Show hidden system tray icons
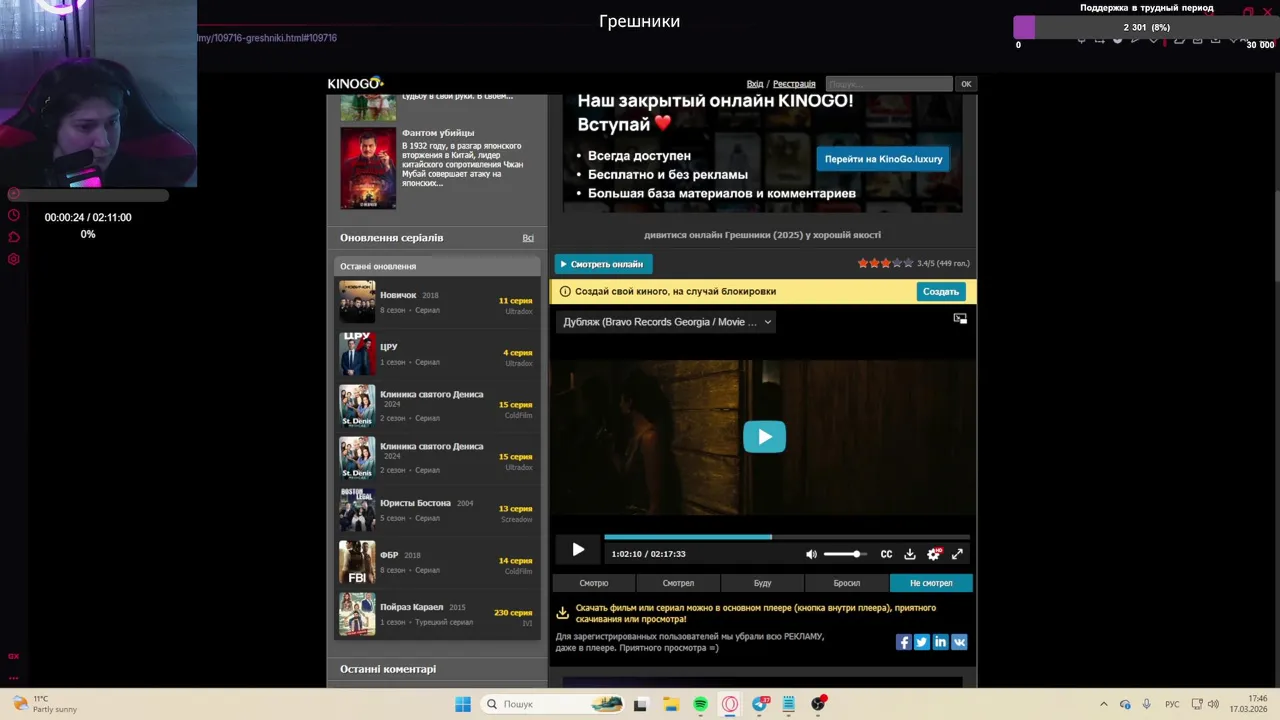1280x720 pixels. point(1104,704)
